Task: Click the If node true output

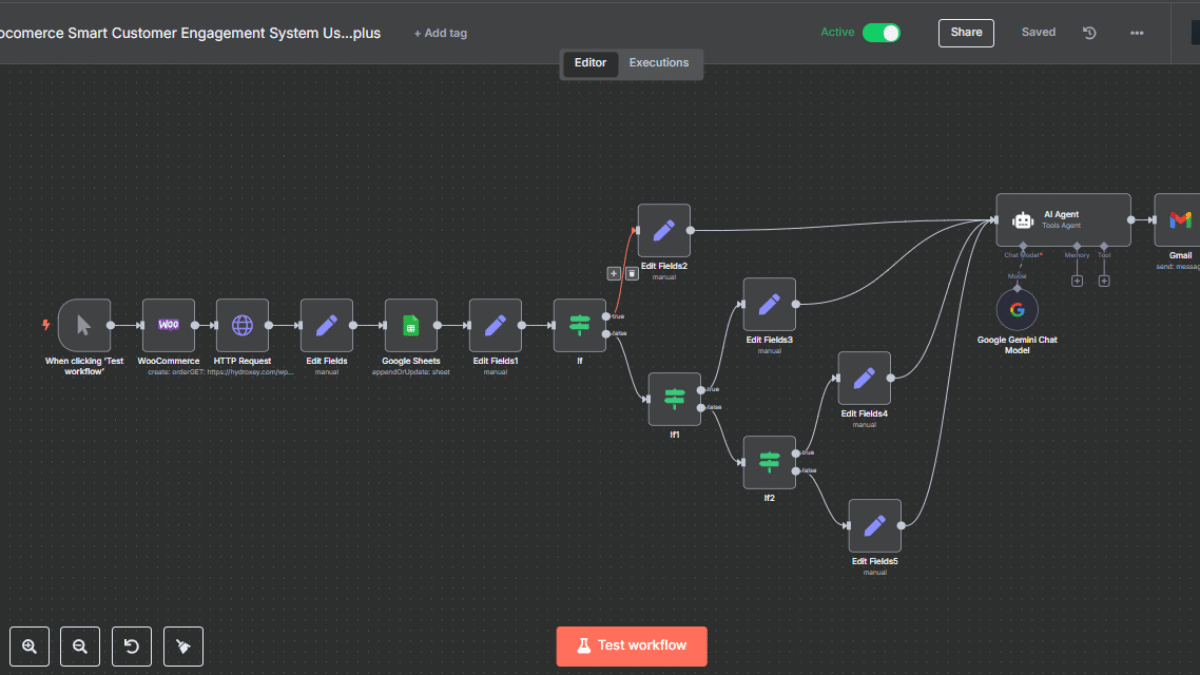Action: tap(606, 316)
